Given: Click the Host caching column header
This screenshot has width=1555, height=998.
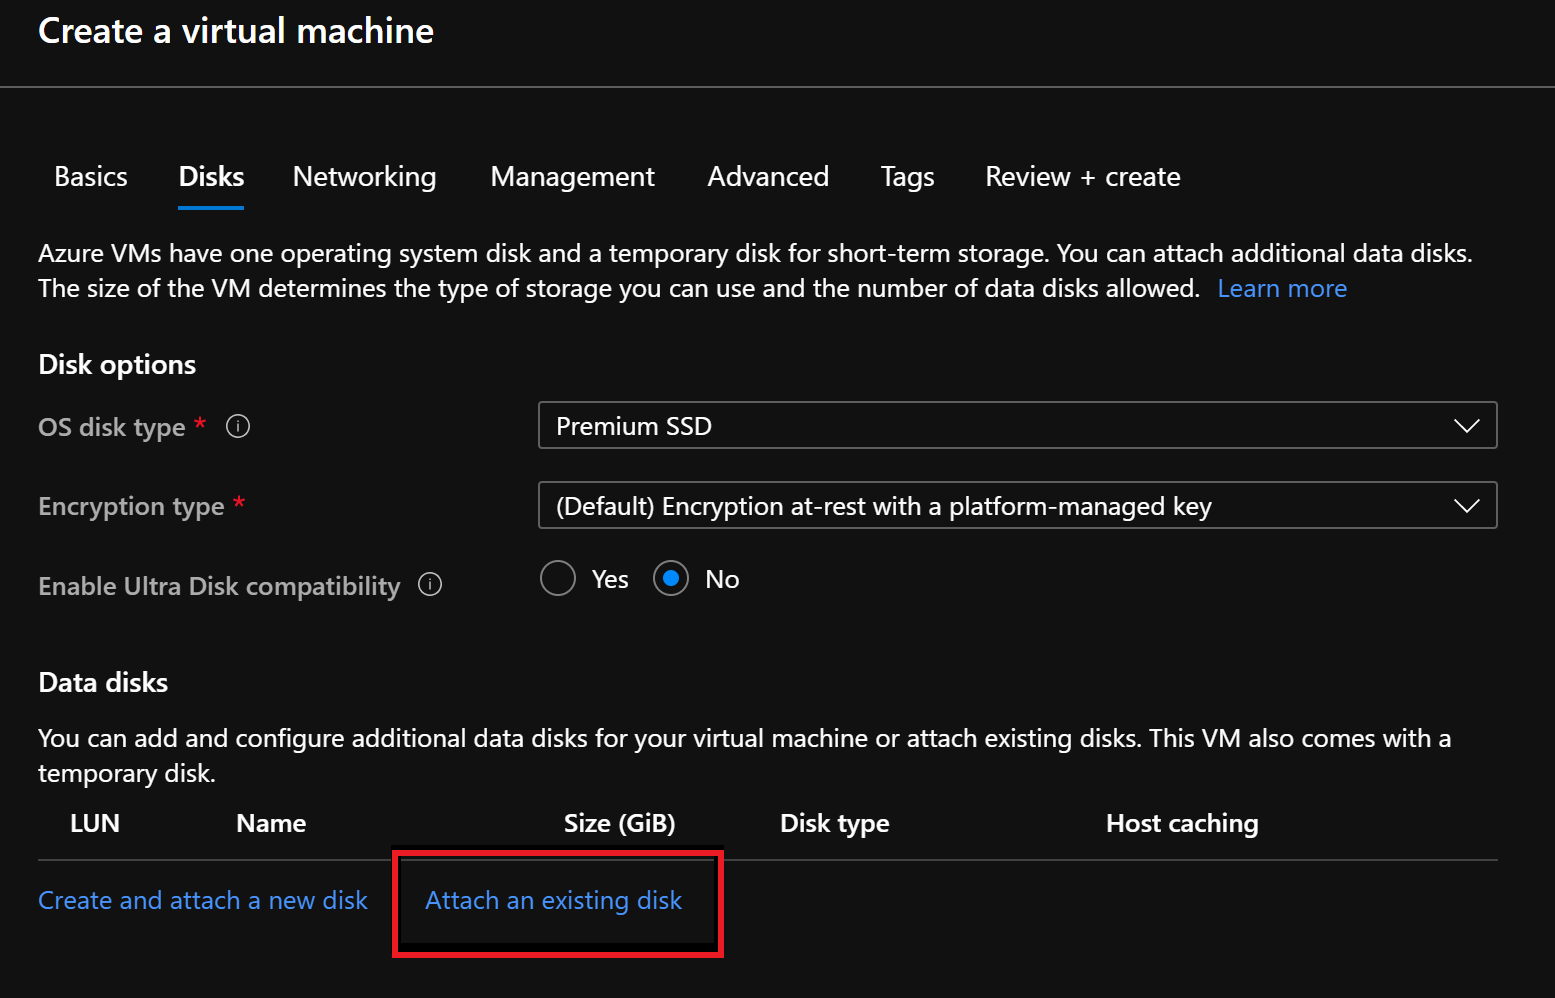Looking at the screenshot, I should [x=1181, y=824].
